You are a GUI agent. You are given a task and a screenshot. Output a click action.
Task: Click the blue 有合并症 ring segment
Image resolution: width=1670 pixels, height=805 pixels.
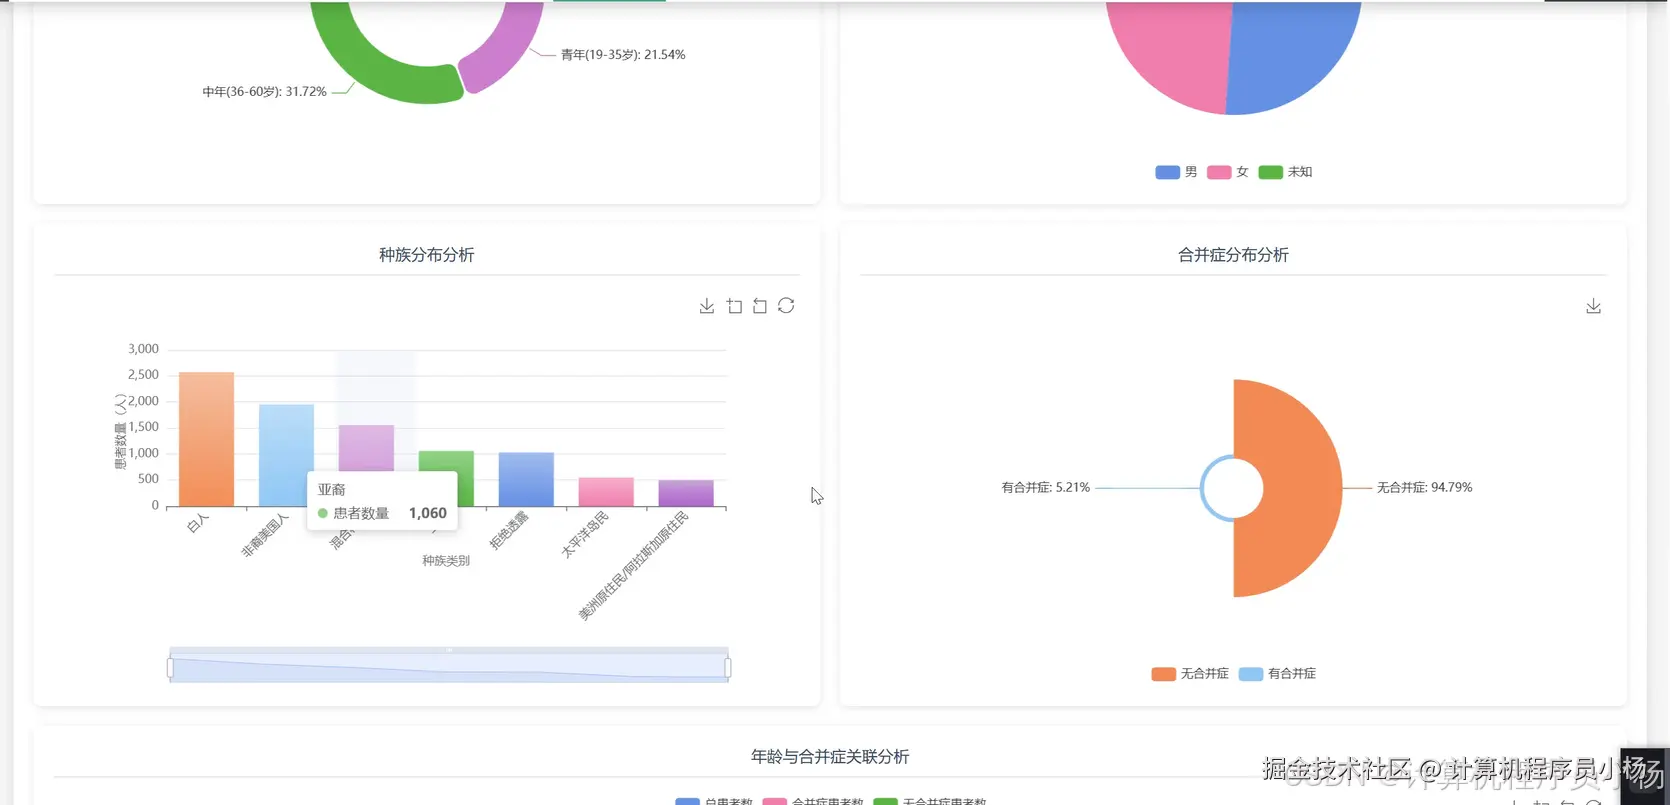[1203, 488]
